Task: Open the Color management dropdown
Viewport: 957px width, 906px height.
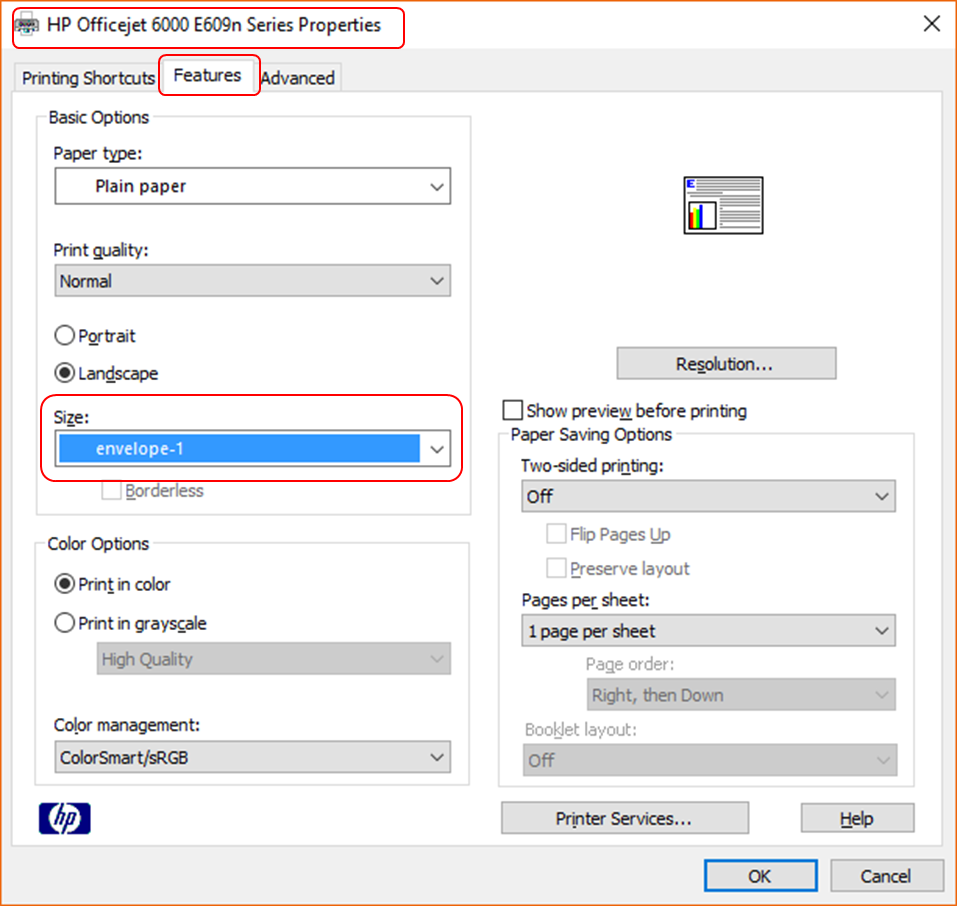Action: click(x=253, y=757)
